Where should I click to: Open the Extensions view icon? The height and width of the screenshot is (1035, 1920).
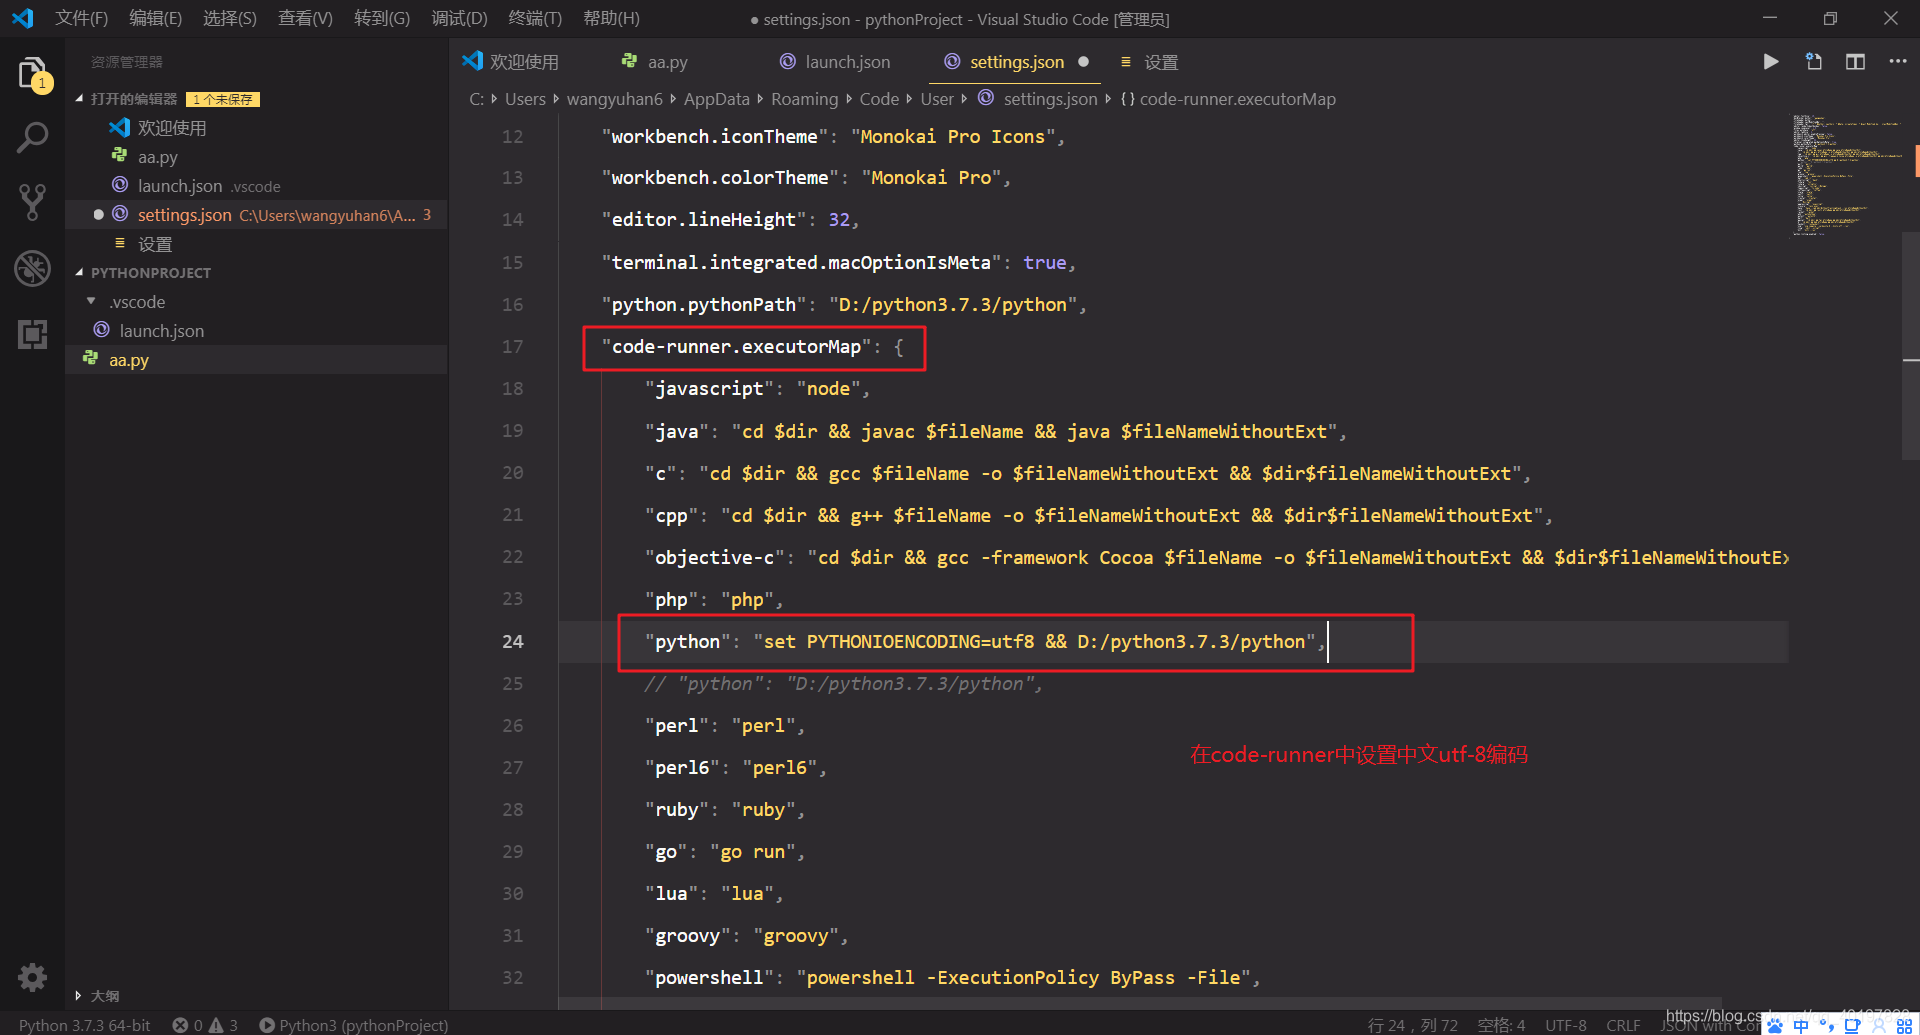[32, 334]
